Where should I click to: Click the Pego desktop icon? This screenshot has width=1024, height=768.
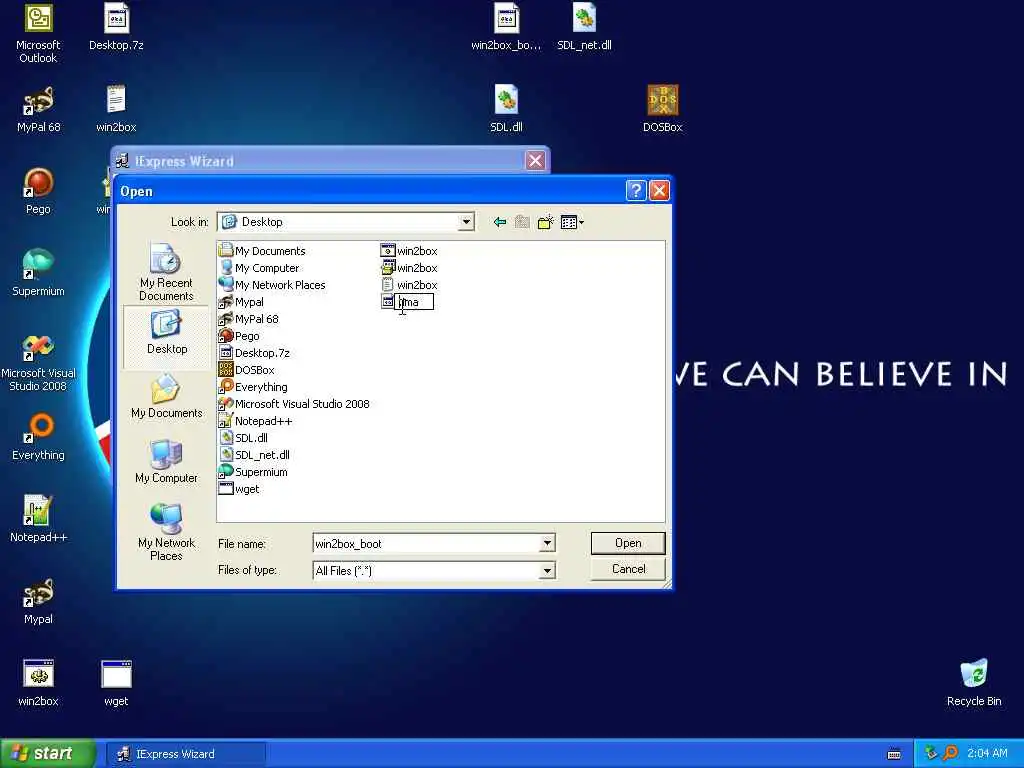pyautogui.click(x=38, y=192)
